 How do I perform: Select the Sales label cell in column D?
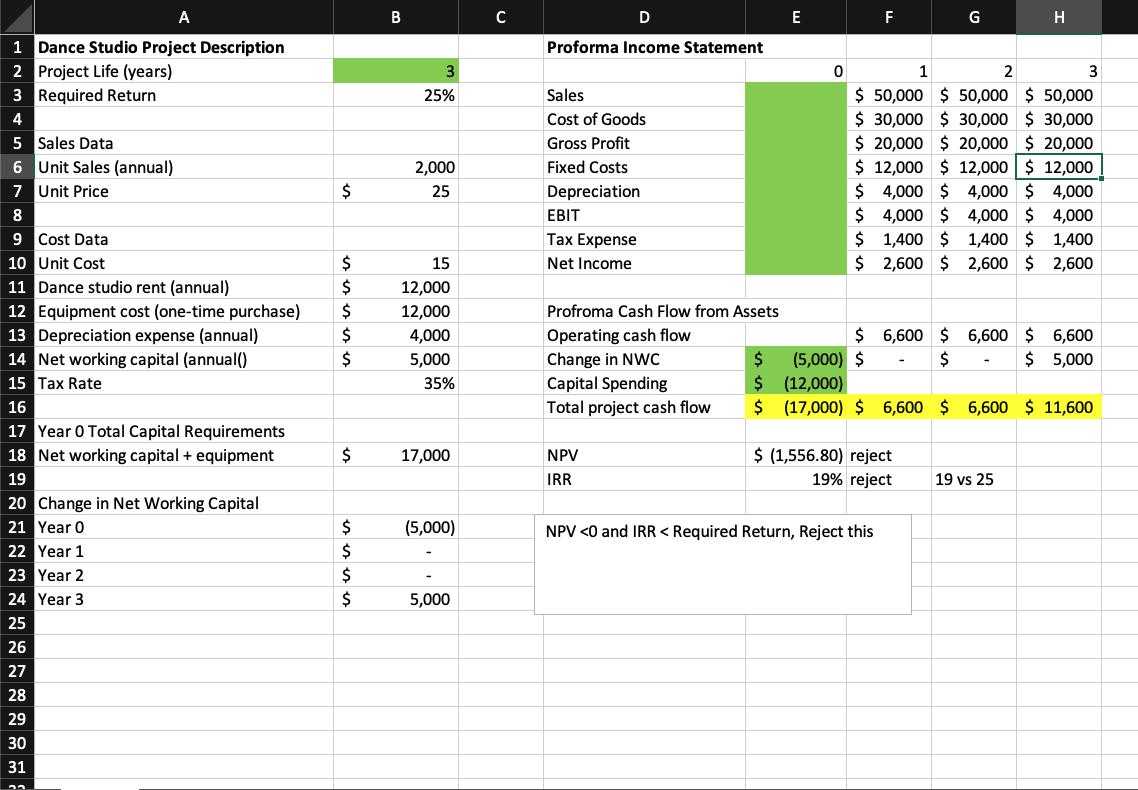point(644,95)
